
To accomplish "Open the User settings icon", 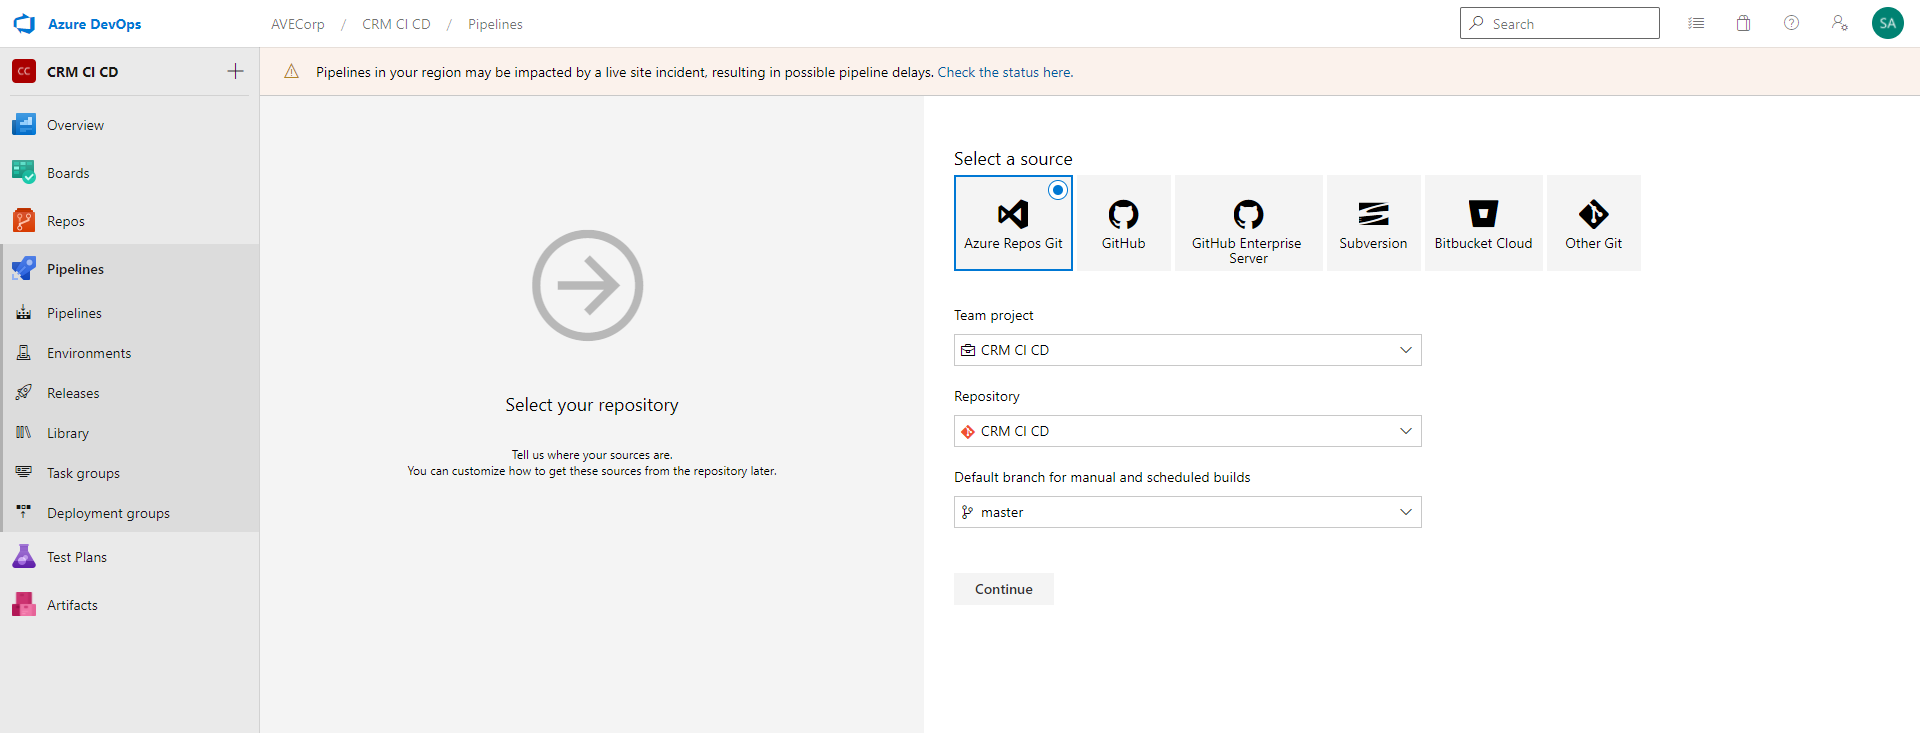I will click(1839, 23).
